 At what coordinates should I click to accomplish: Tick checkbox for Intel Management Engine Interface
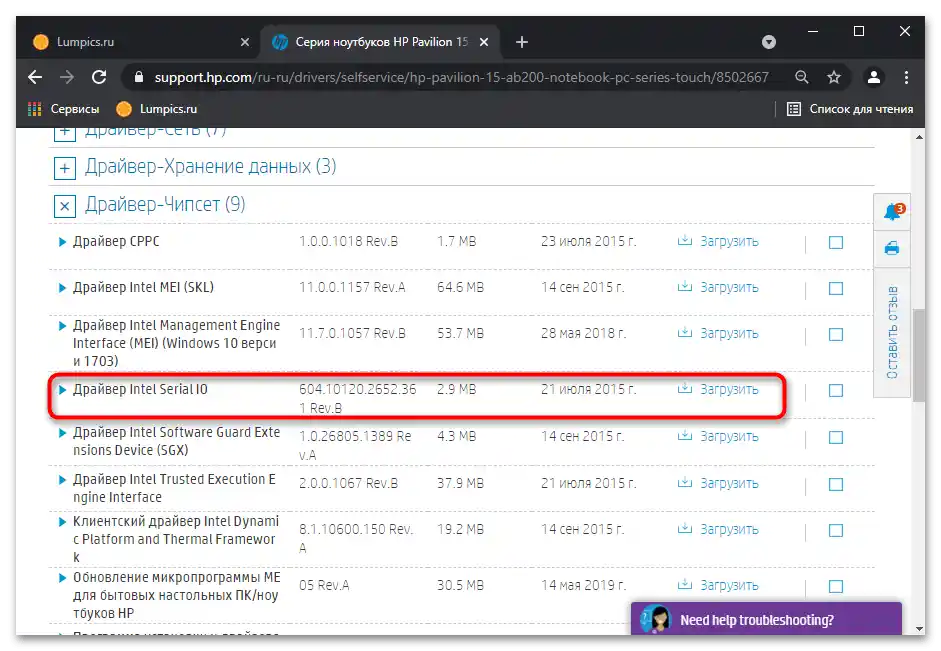click(835, 334)
